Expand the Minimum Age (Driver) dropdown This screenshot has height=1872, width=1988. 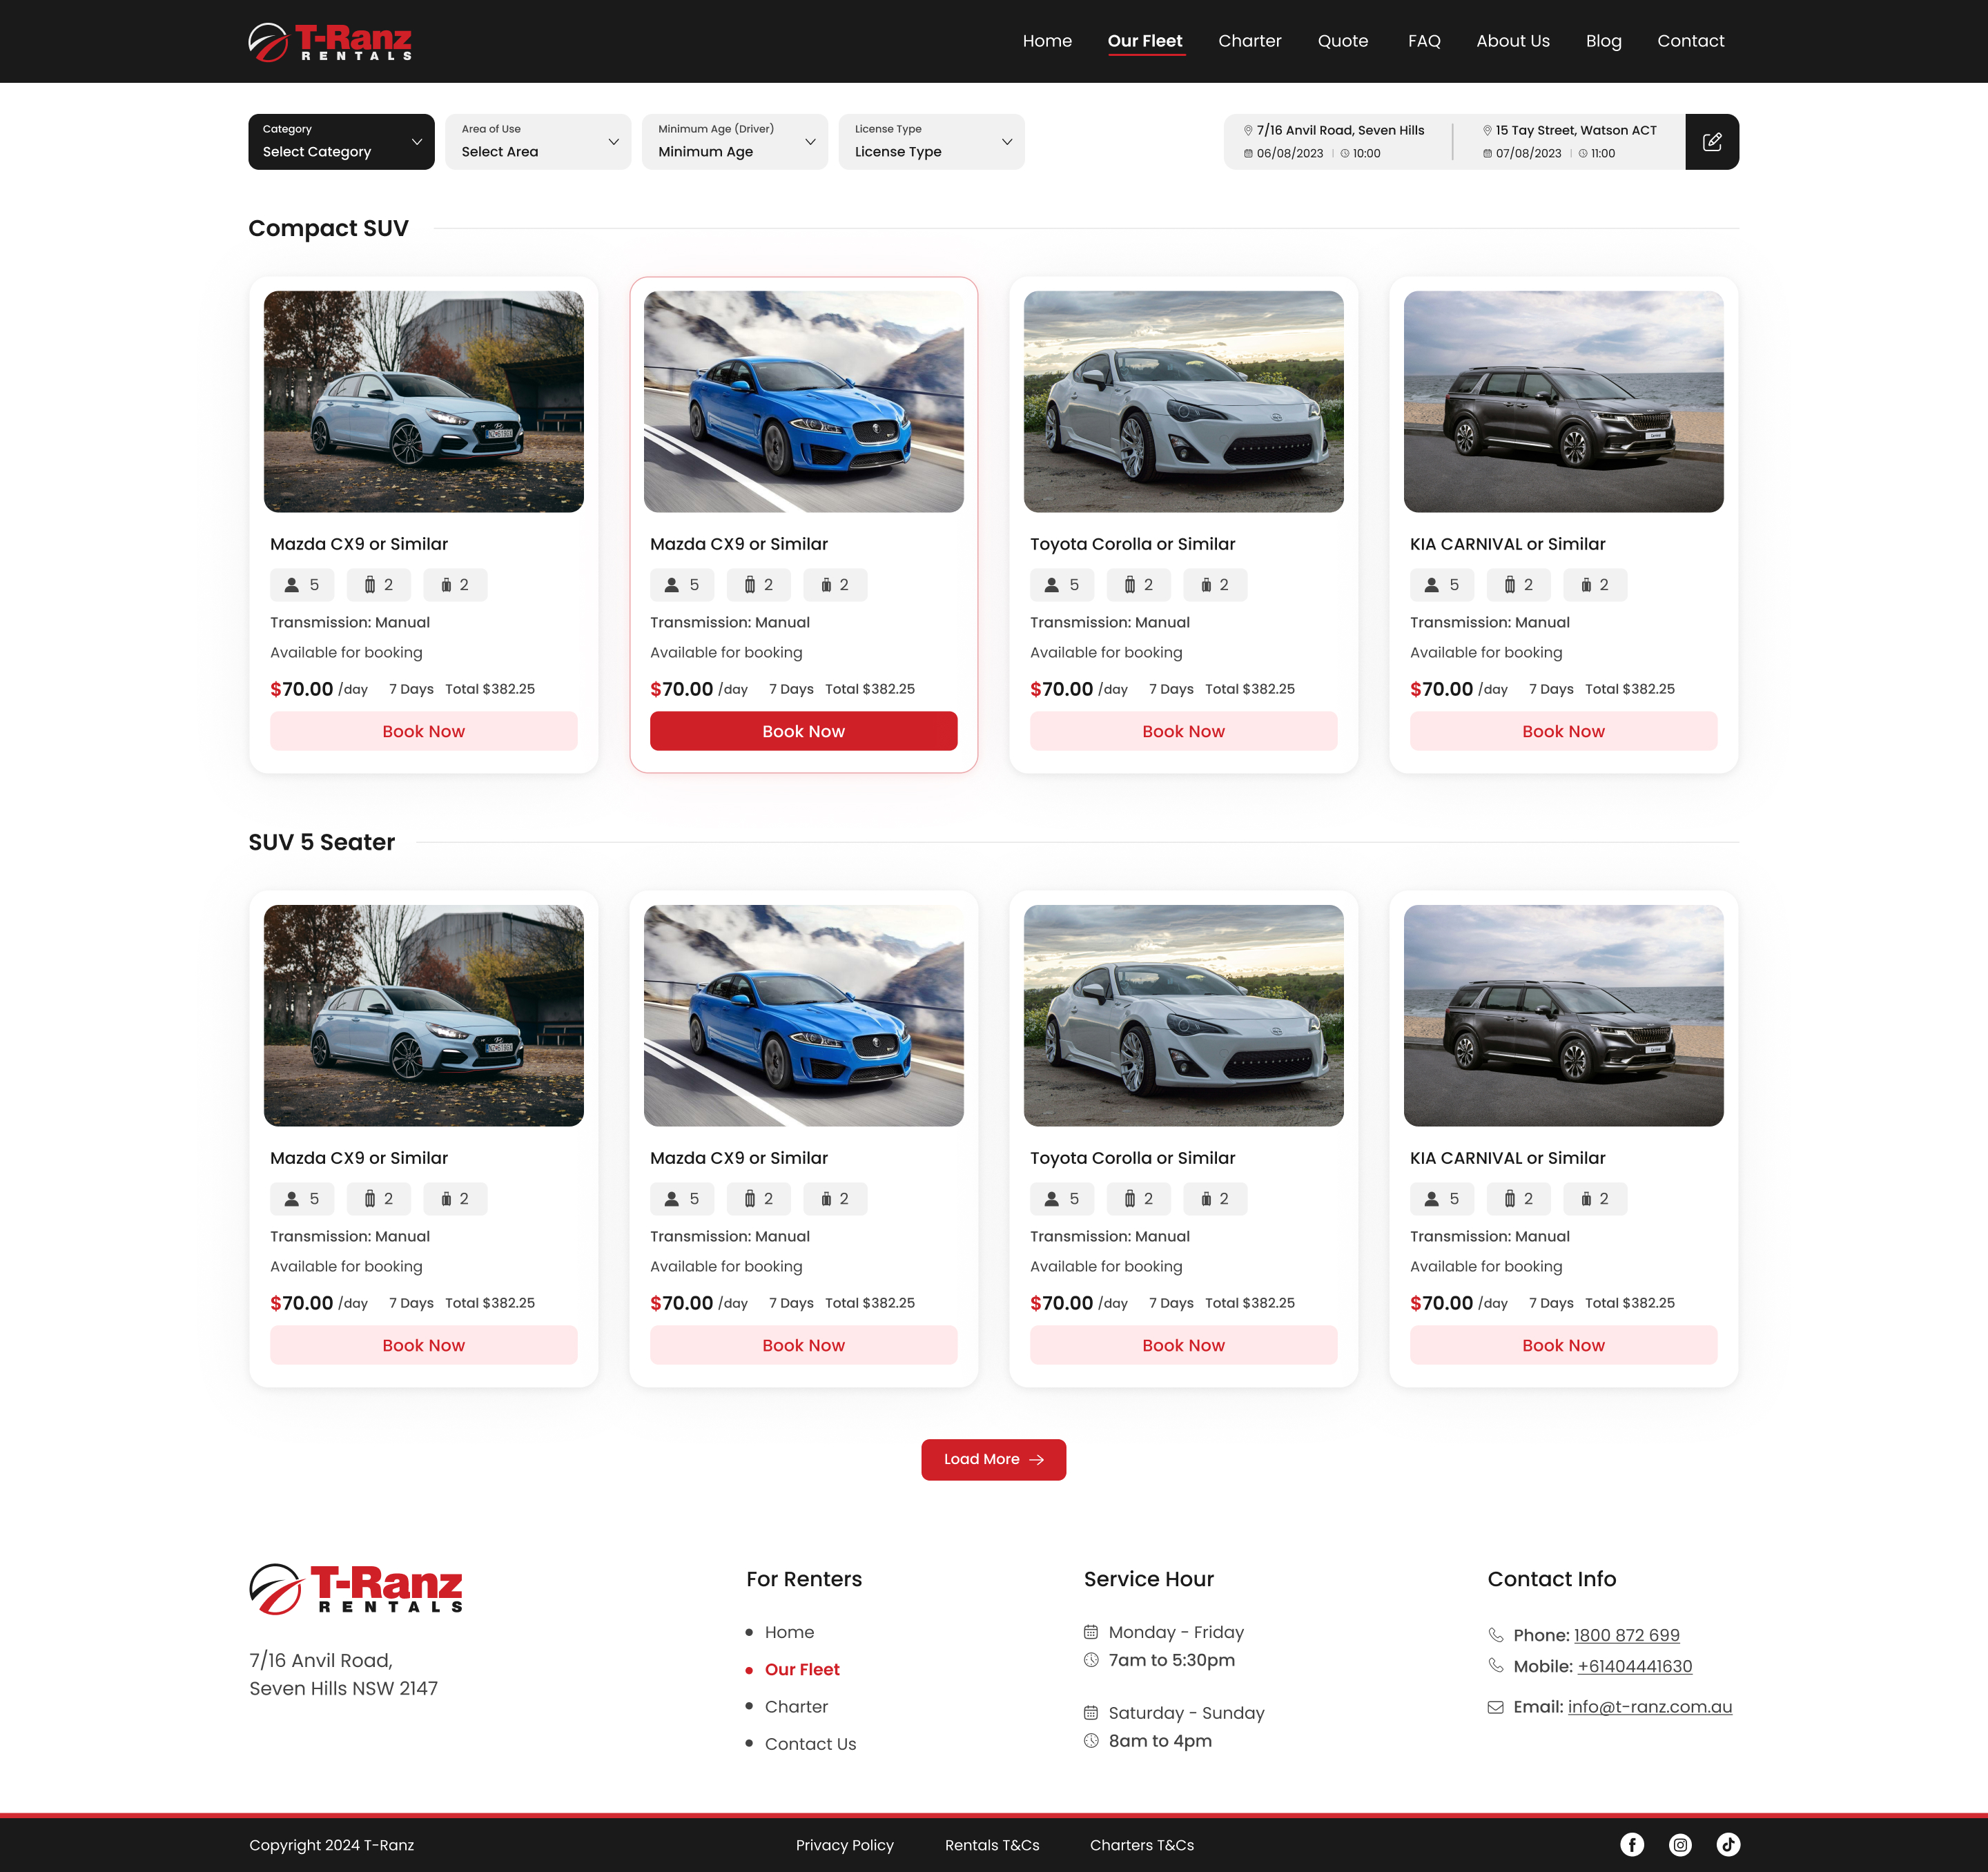click(x=735, y=141)
